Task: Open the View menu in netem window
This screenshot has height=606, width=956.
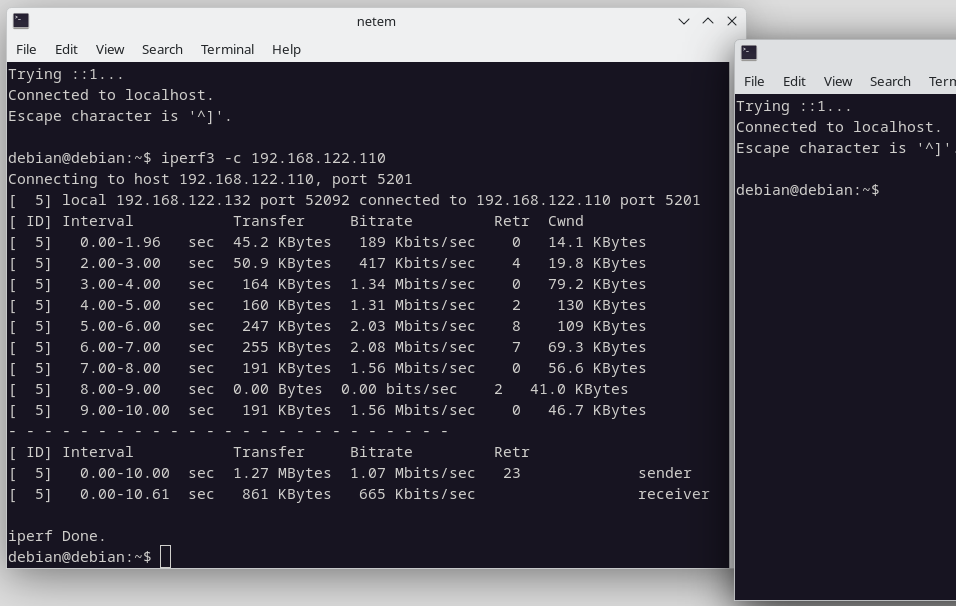Action: (110, 49)
